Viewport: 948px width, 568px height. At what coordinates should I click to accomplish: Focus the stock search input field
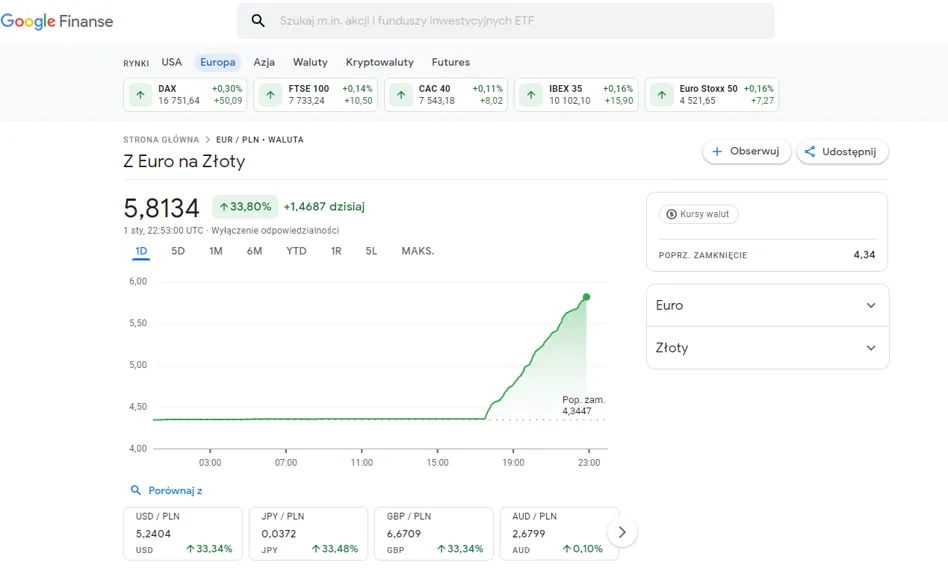pos(520,21)
